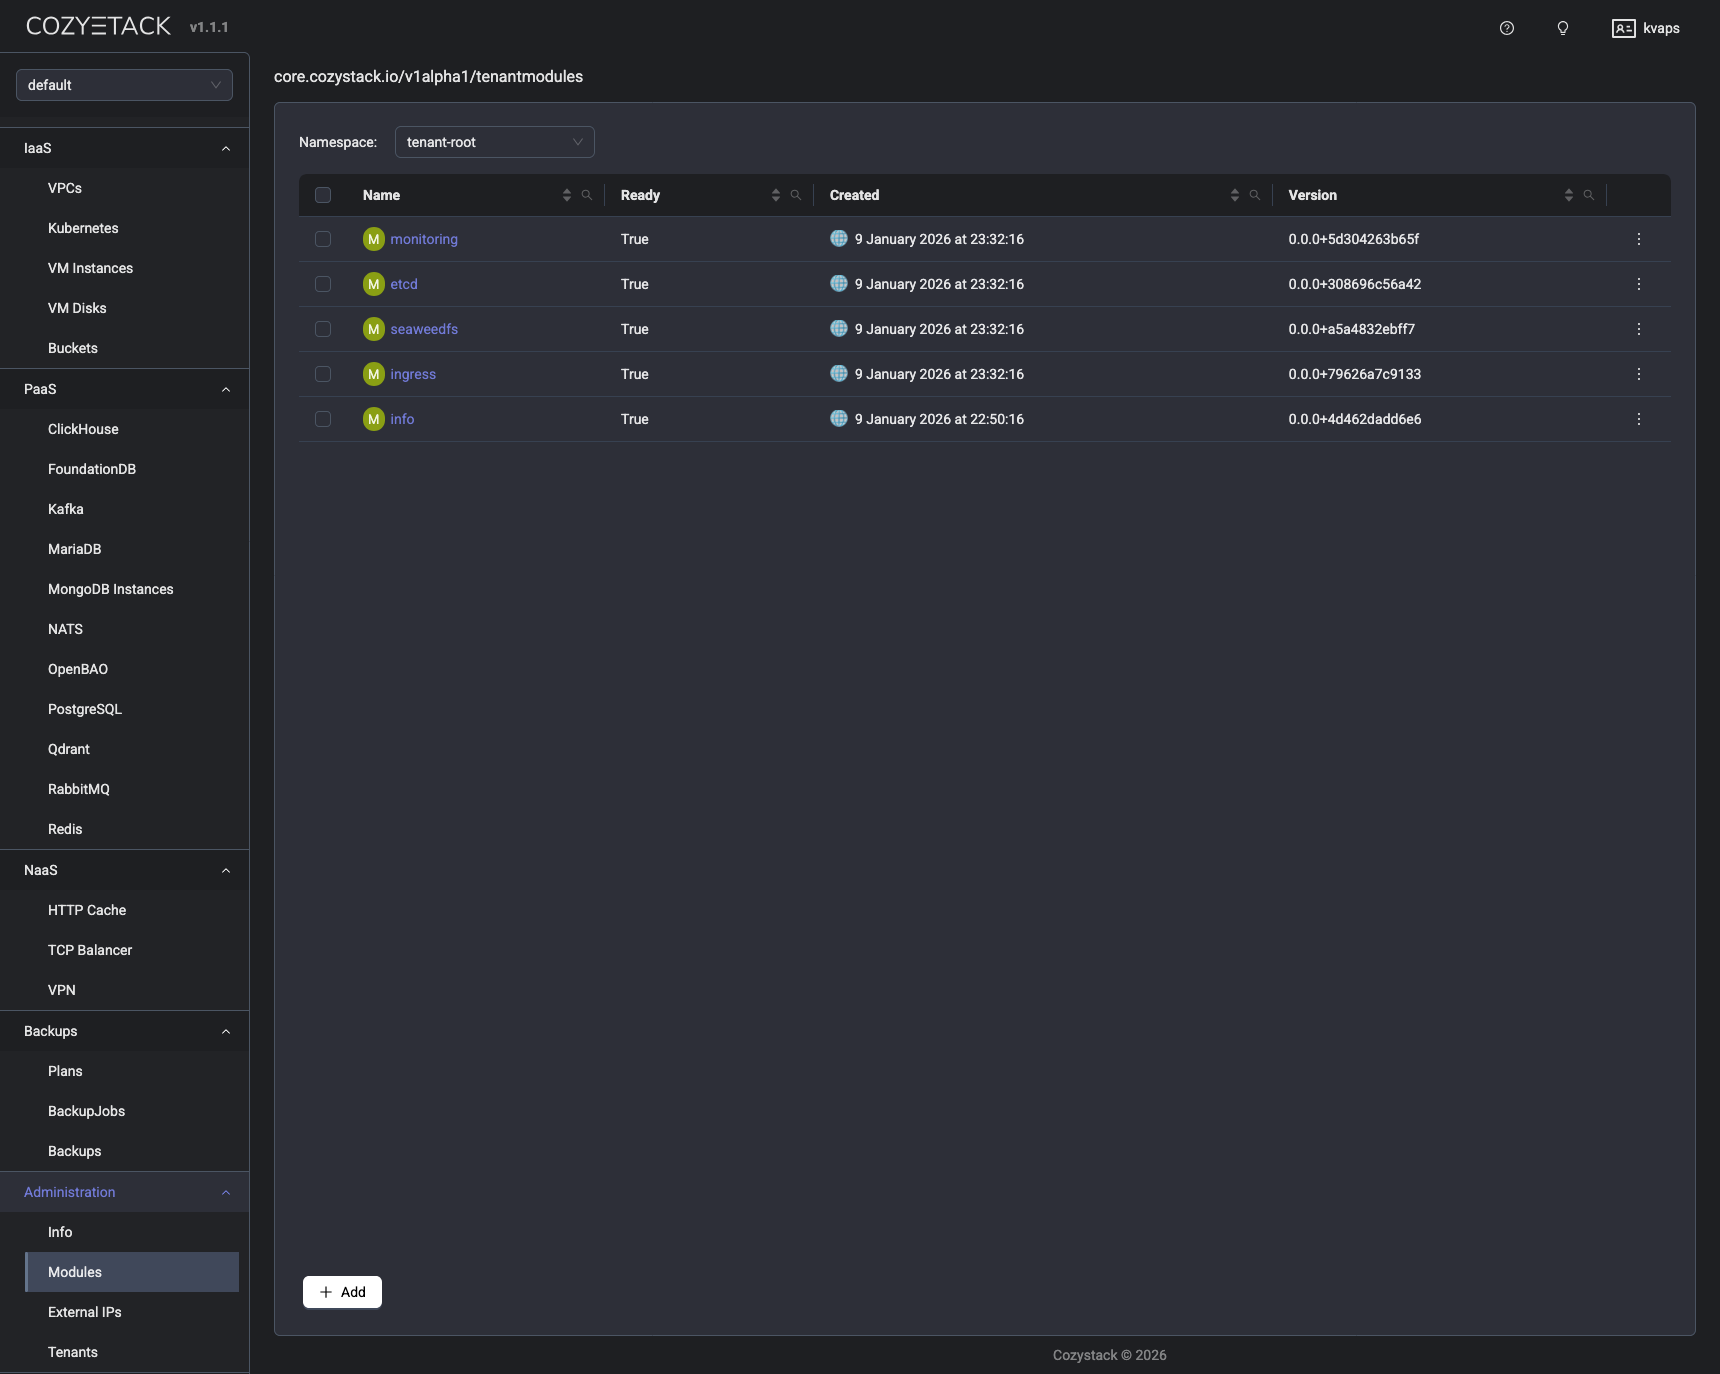
Task: Select Tenants in the Administration section
Action: pos(72,1352)
